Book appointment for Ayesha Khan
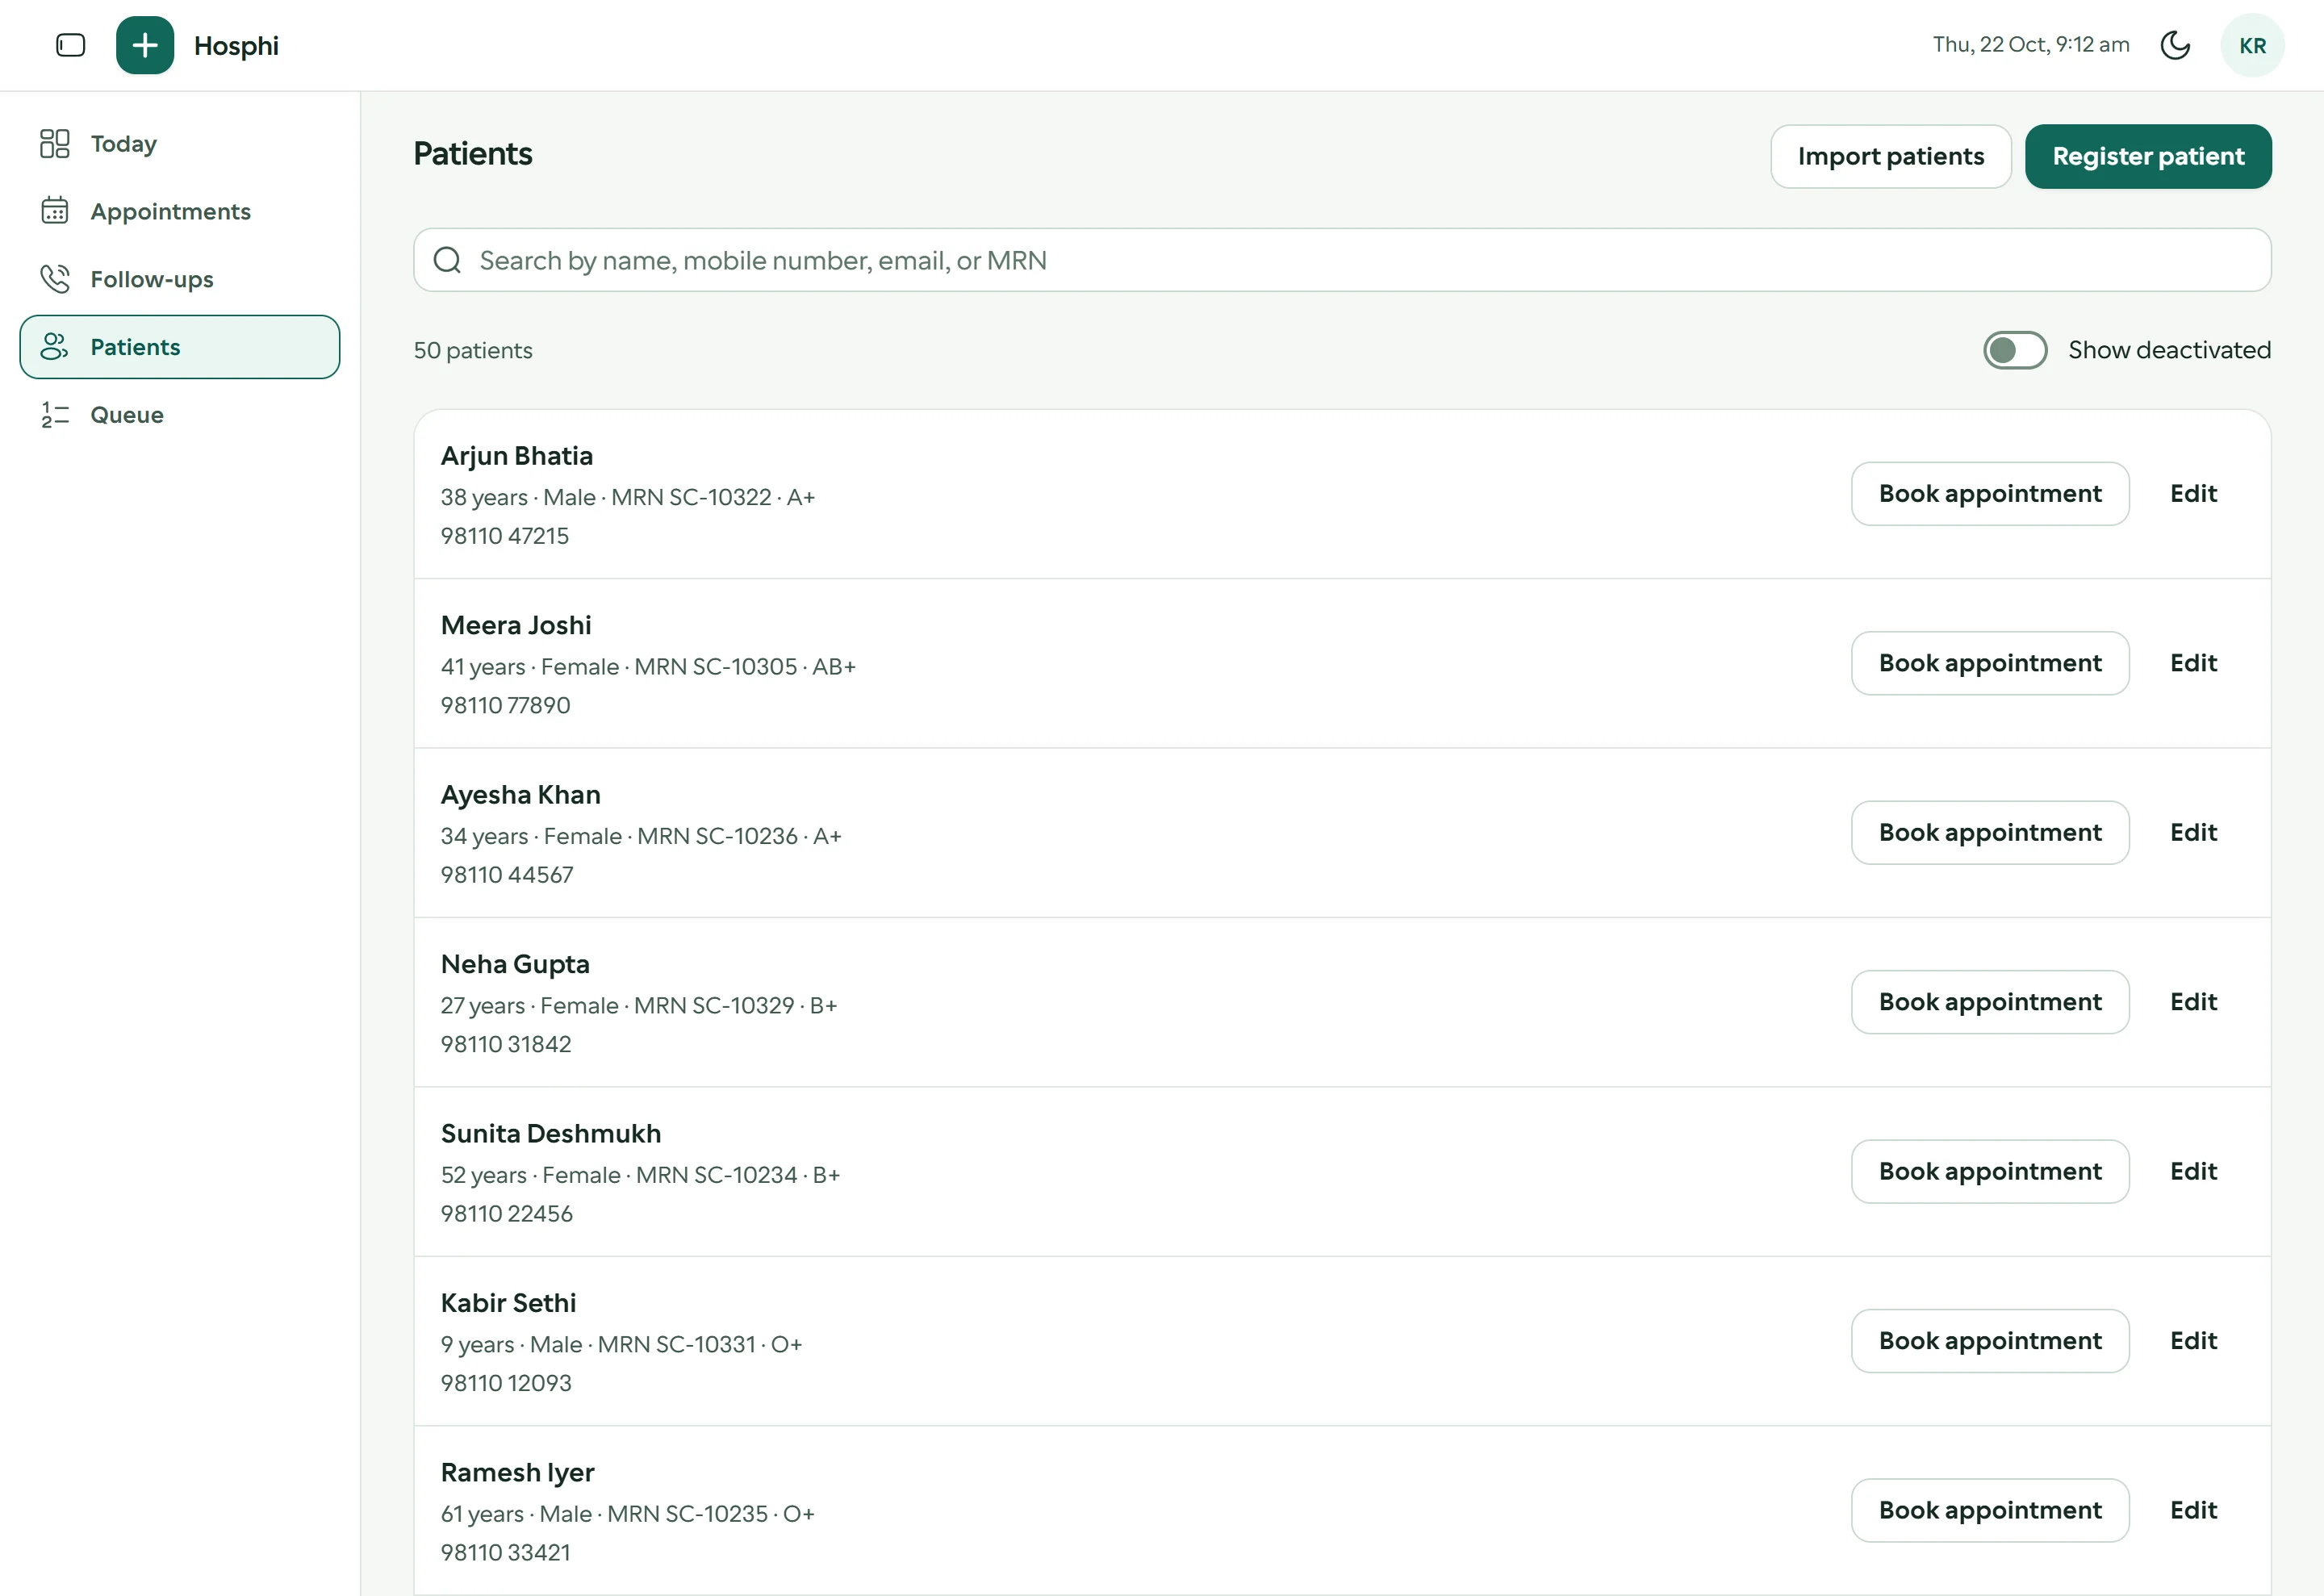Viewport: 2324px width, 1596px height. [x=1989, y=832]
